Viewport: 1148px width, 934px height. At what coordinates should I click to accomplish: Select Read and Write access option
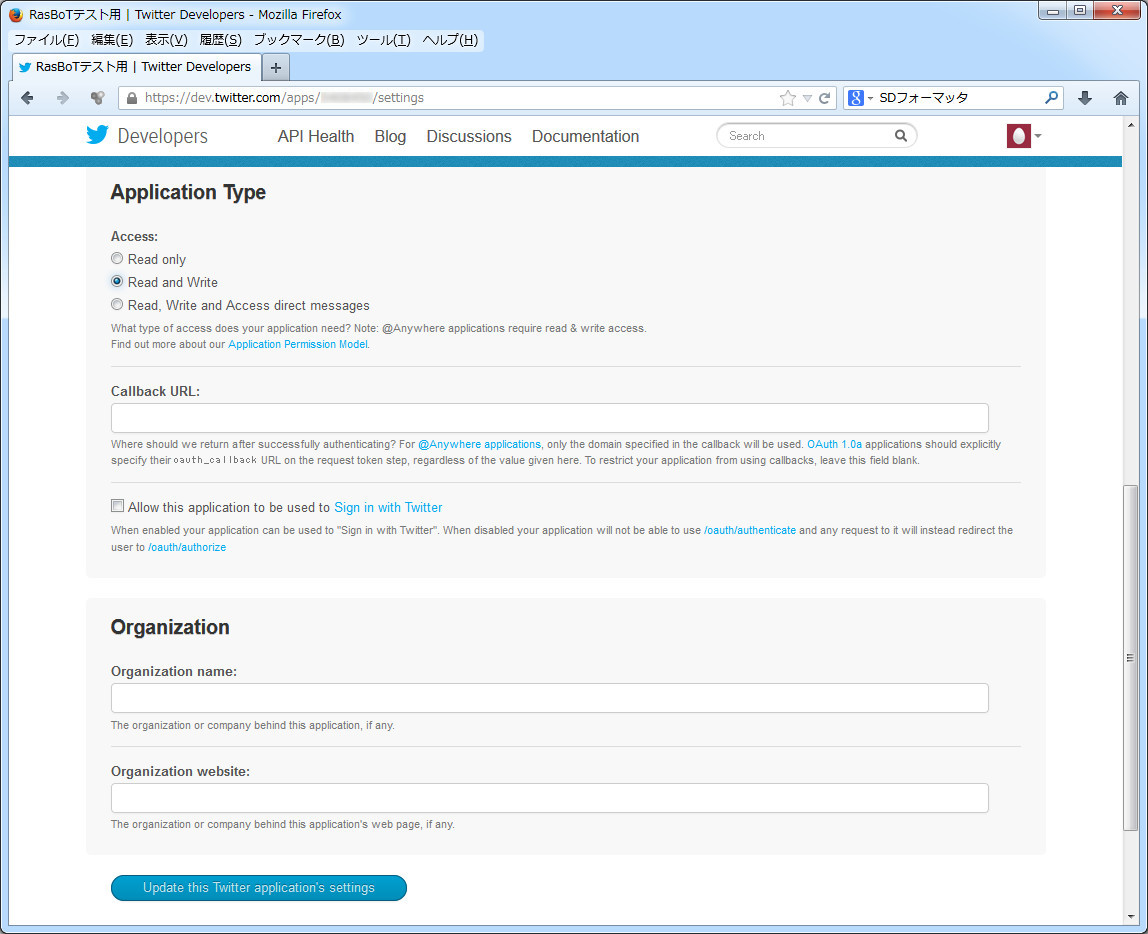tap(116, 281)
